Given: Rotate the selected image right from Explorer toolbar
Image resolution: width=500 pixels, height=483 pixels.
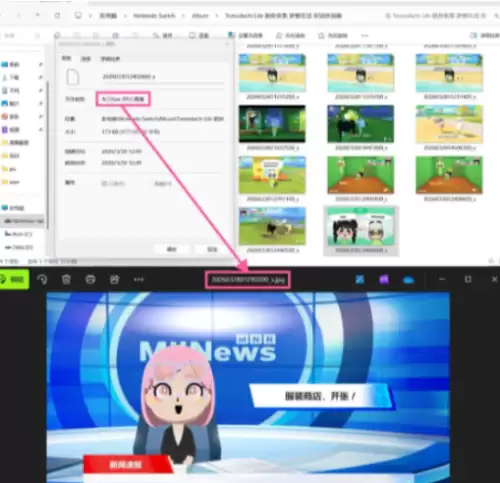Looking at the screenshot, I should tap(333, 35).
